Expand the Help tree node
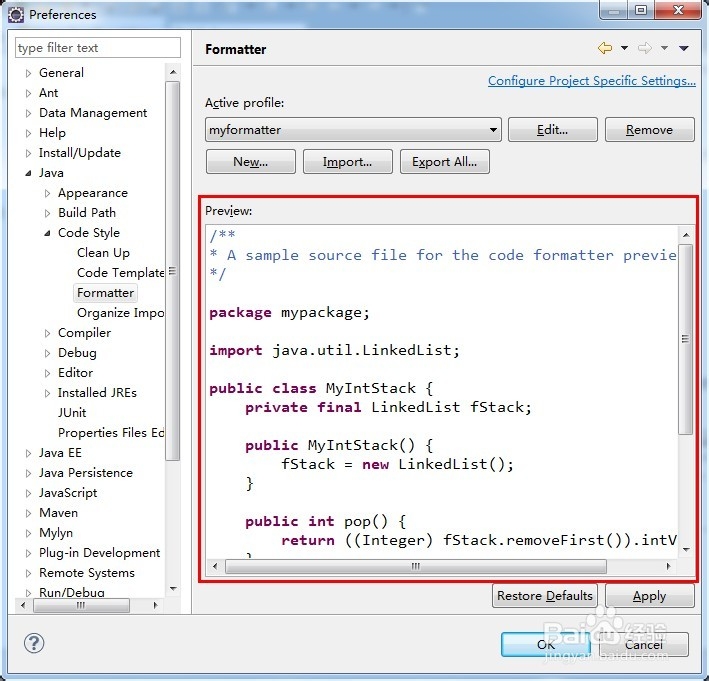The image size is (709, 681). coord(28,133)
